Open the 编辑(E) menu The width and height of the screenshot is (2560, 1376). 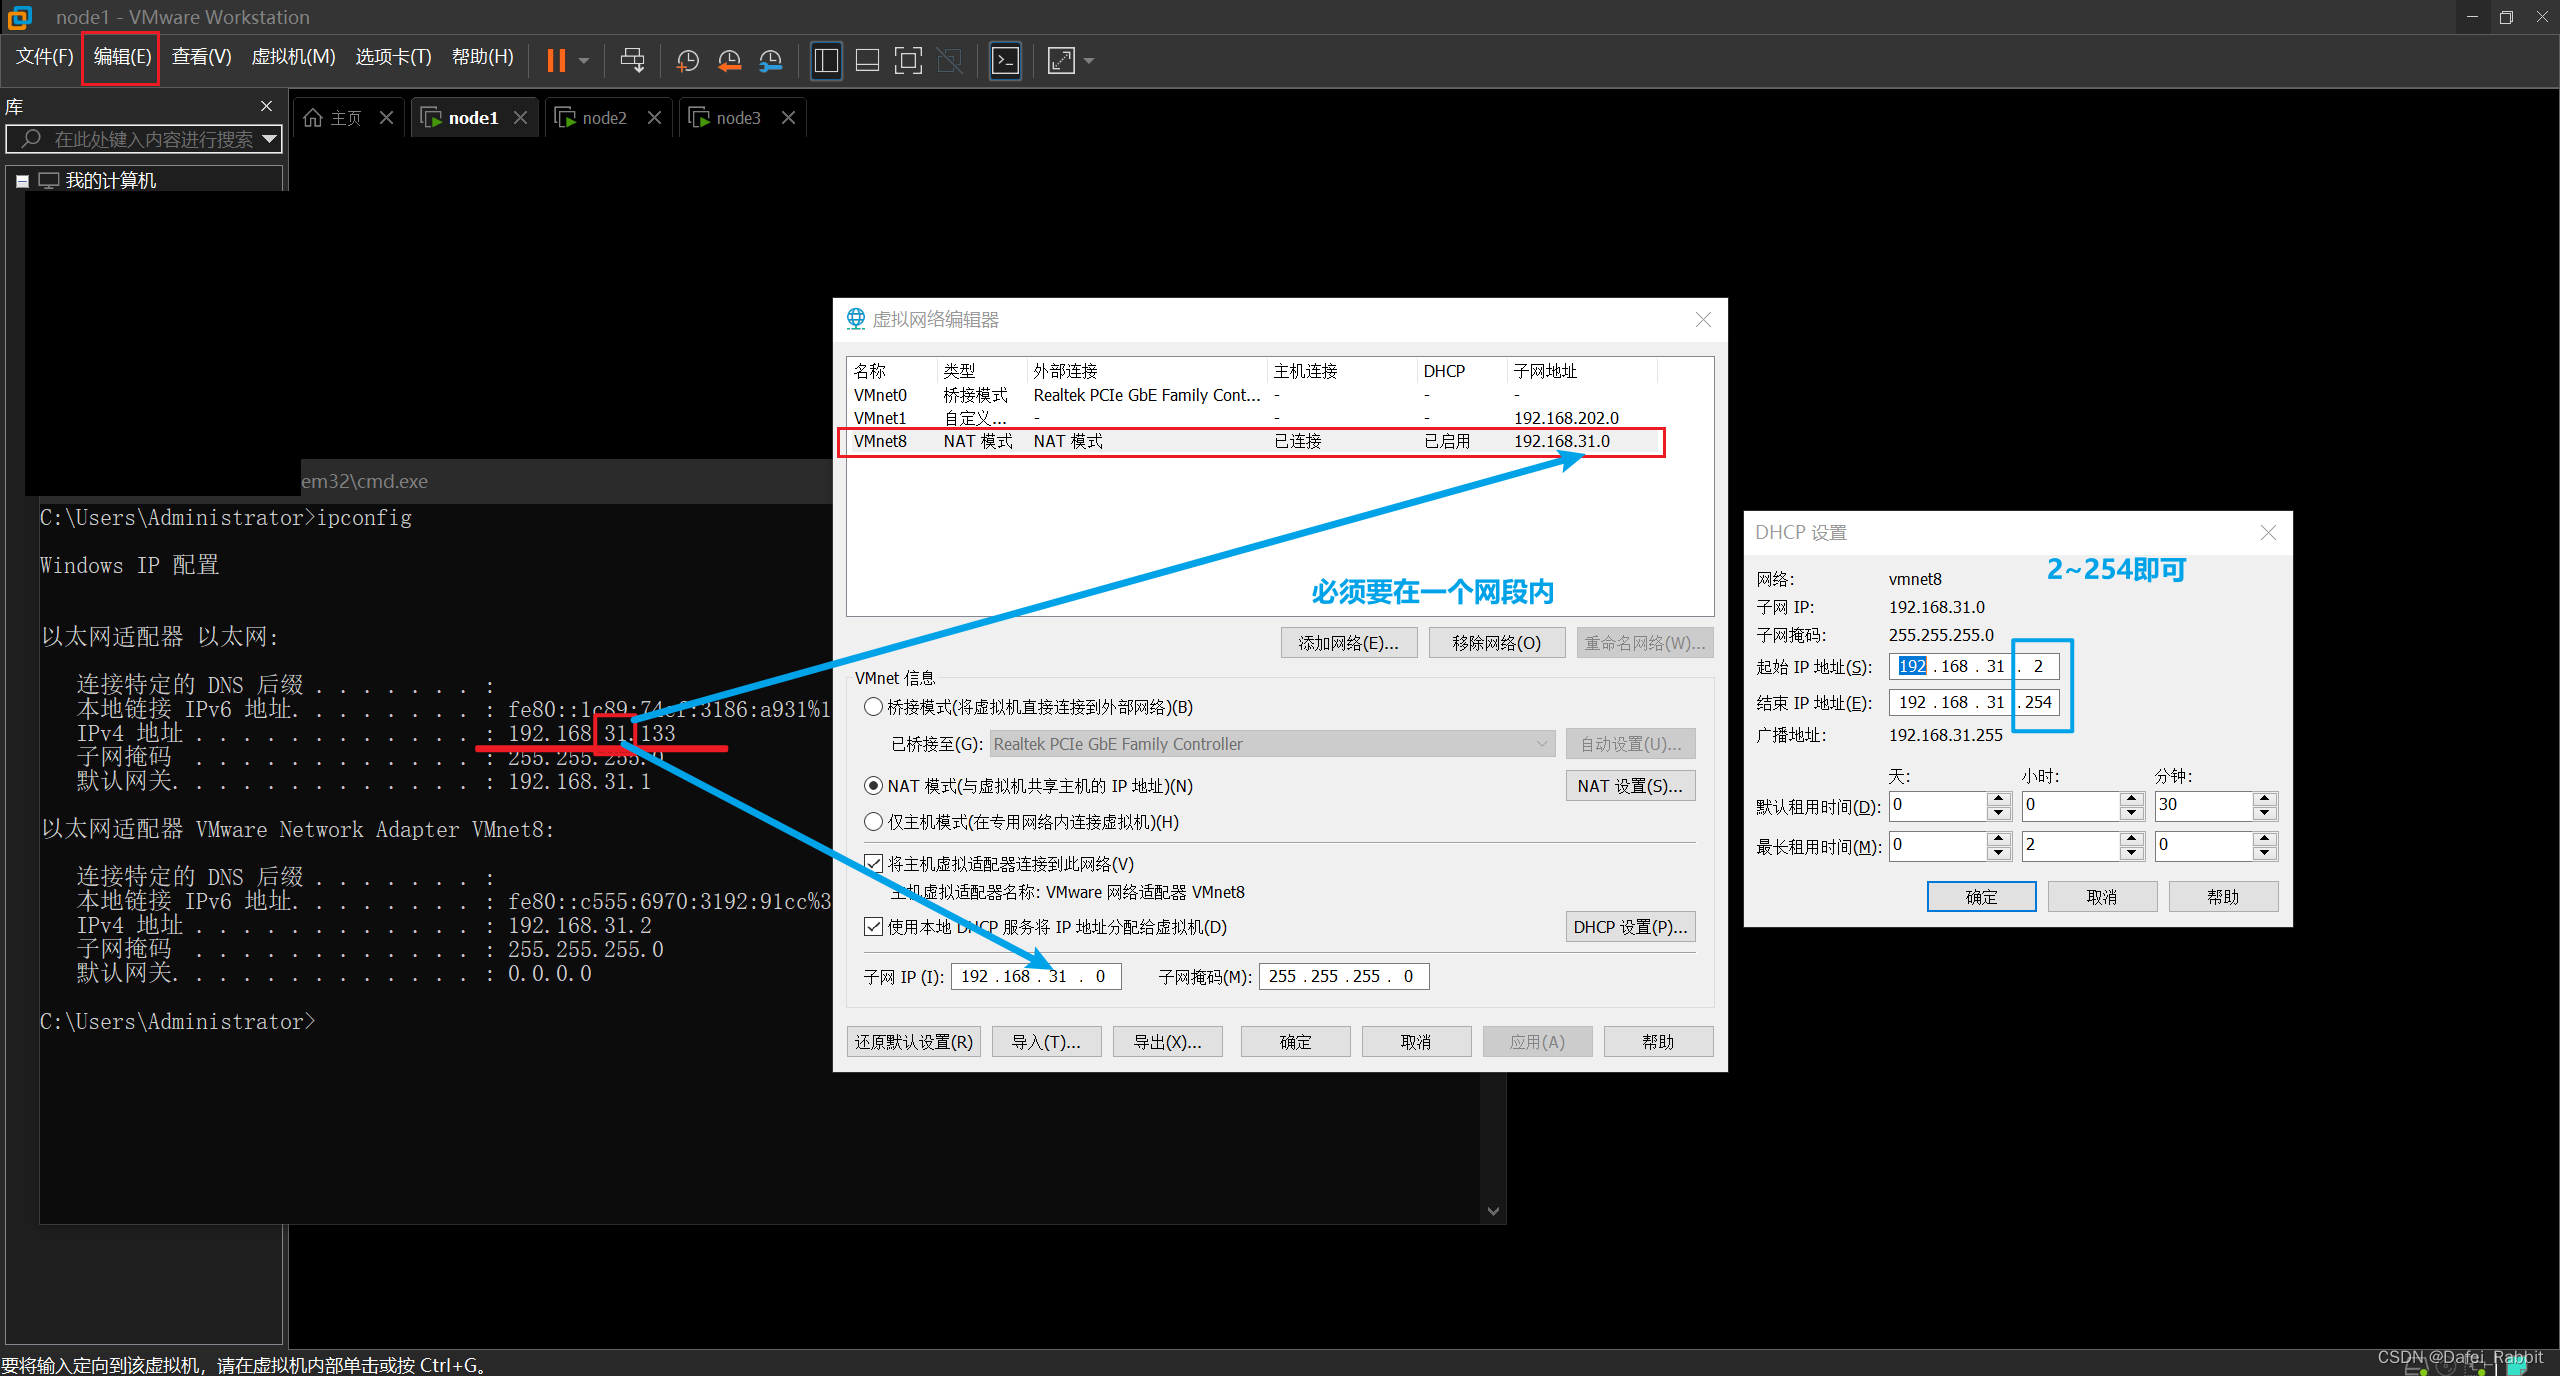pyautogui.click(x=122, y=57)
